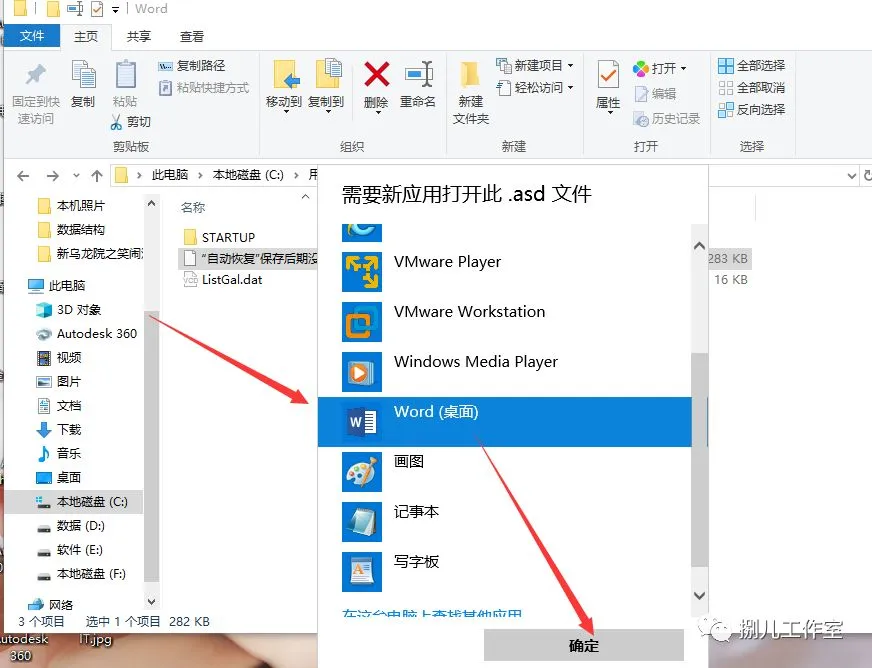
Task: Click the Properties (属性) checkmark icon
Action: tap(608, 75)
